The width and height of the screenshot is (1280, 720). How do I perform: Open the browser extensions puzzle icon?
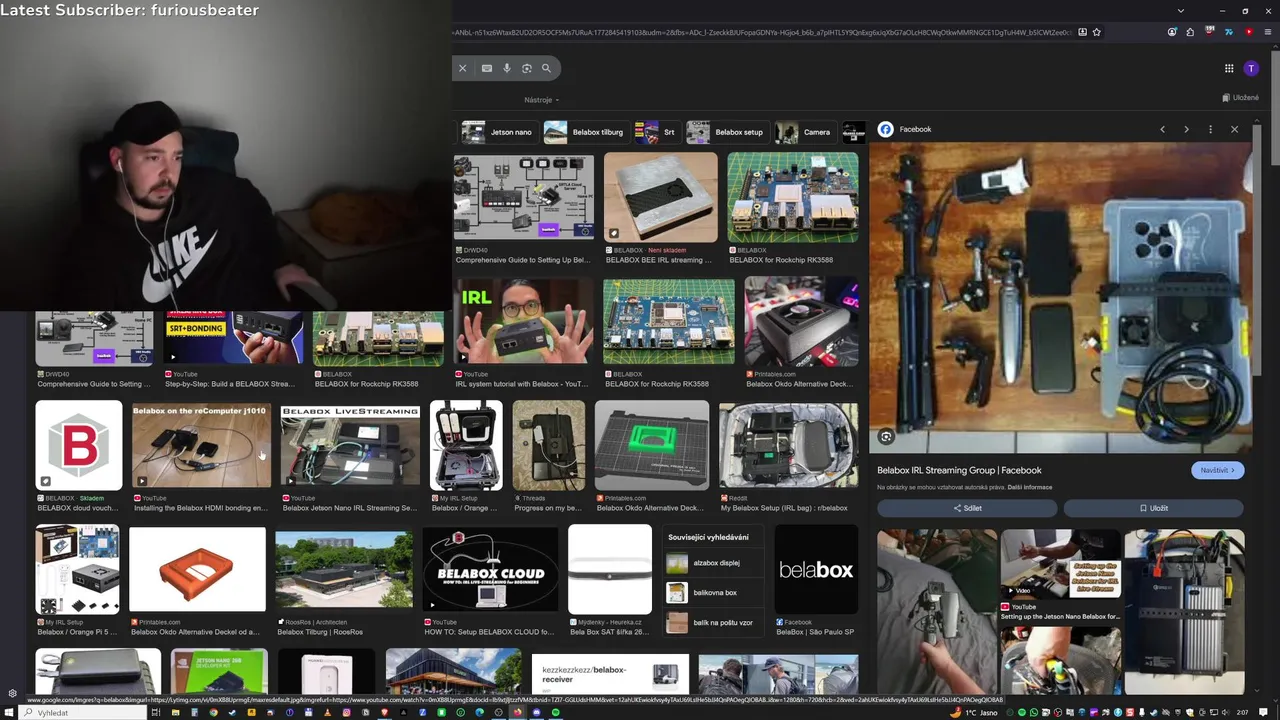coord(1190,32)
